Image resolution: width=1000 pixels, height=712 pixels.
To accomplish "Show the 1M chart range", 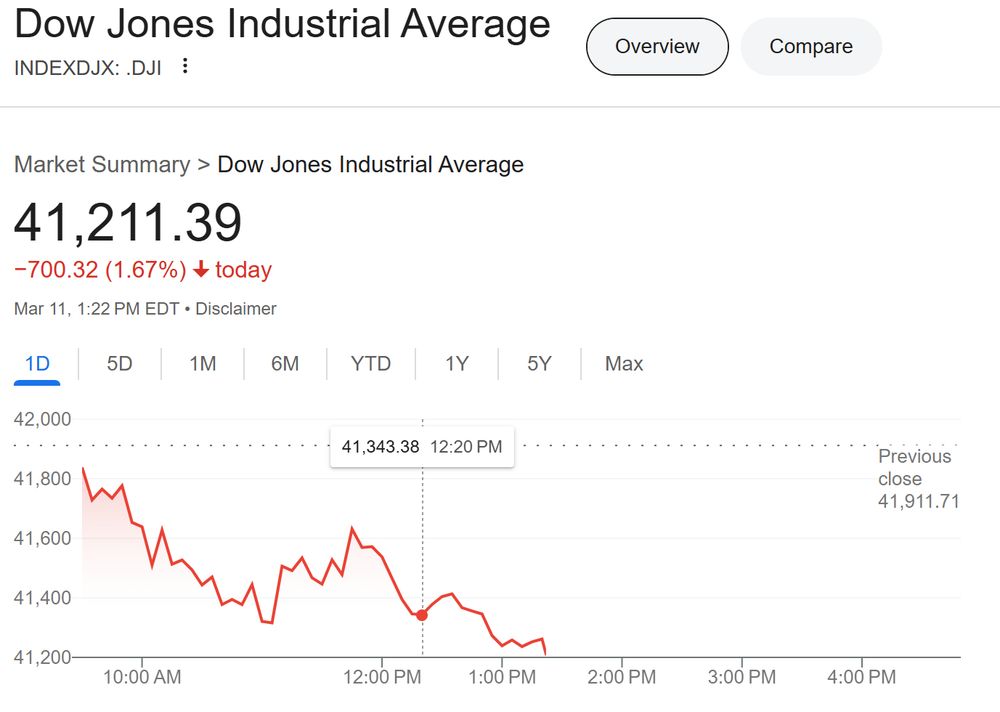I will pos(203,364).
